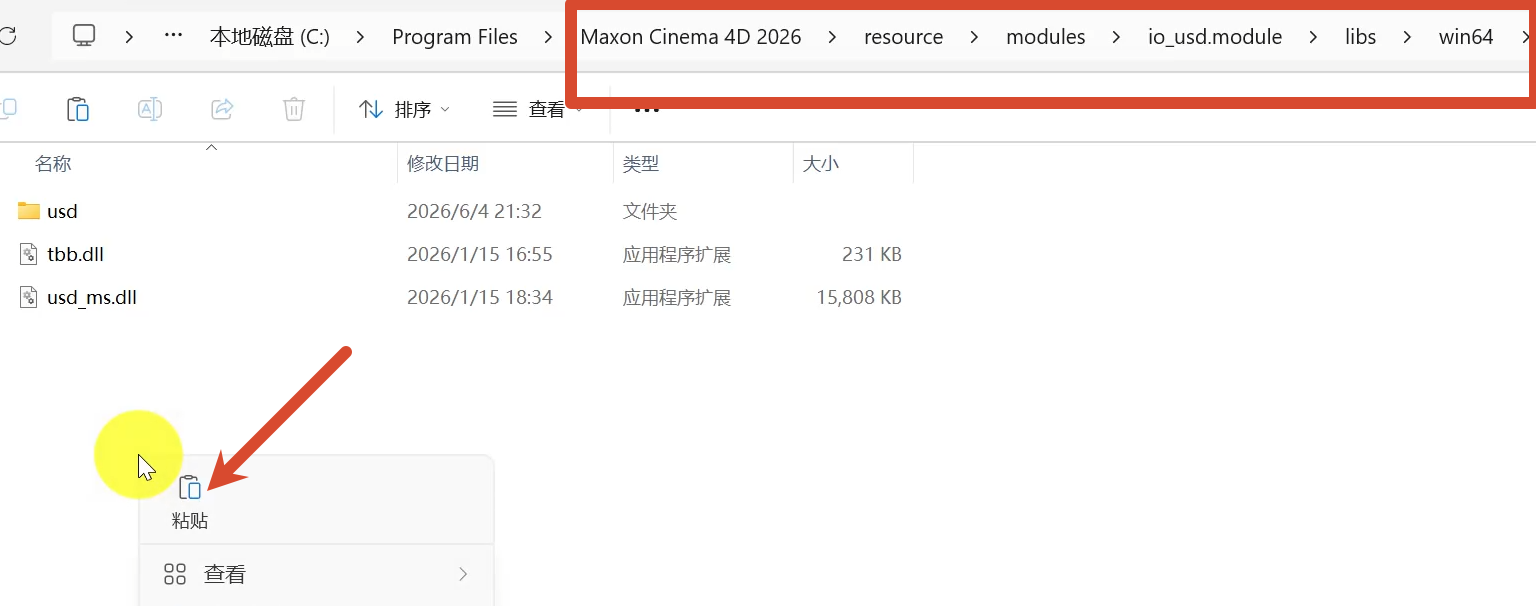Open 查看 submenu in the context menu
The image size is (1536, 606).
coord(316,574)
